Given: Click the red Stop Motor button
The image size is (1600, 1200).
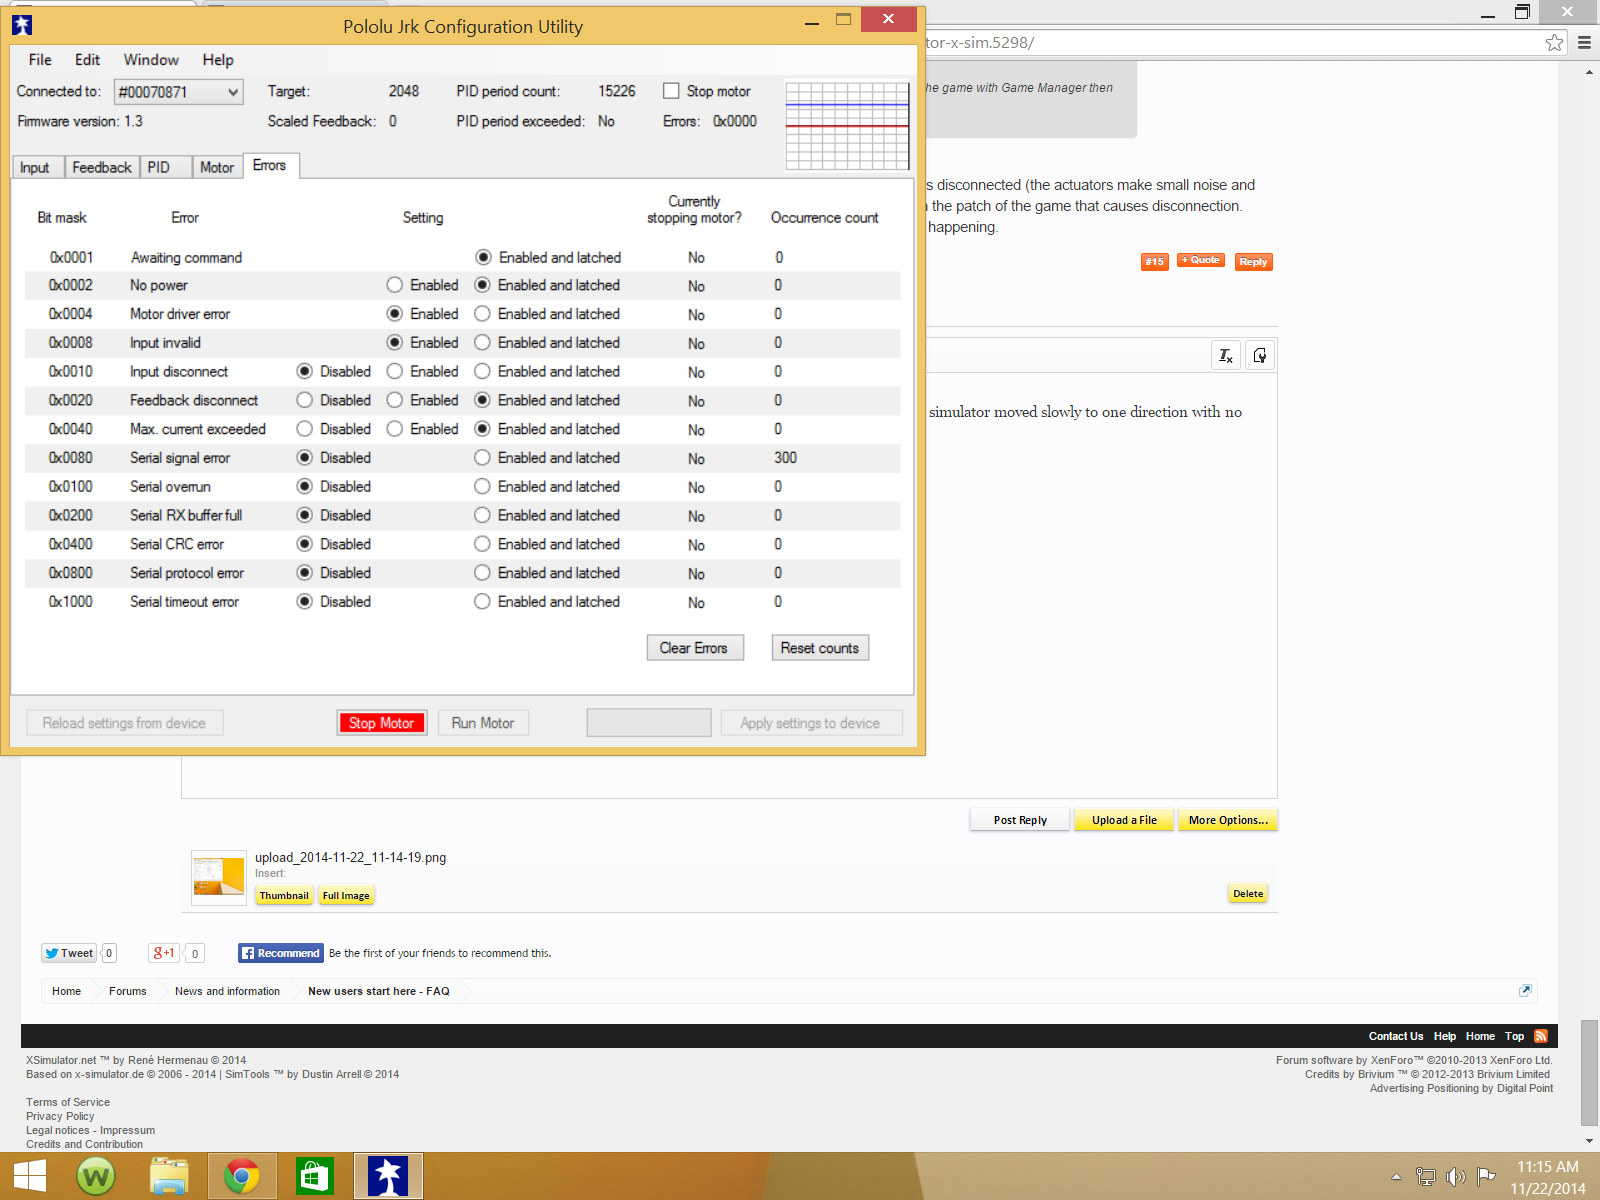Looking at the screenshot, I should click(x=382, y=723).
